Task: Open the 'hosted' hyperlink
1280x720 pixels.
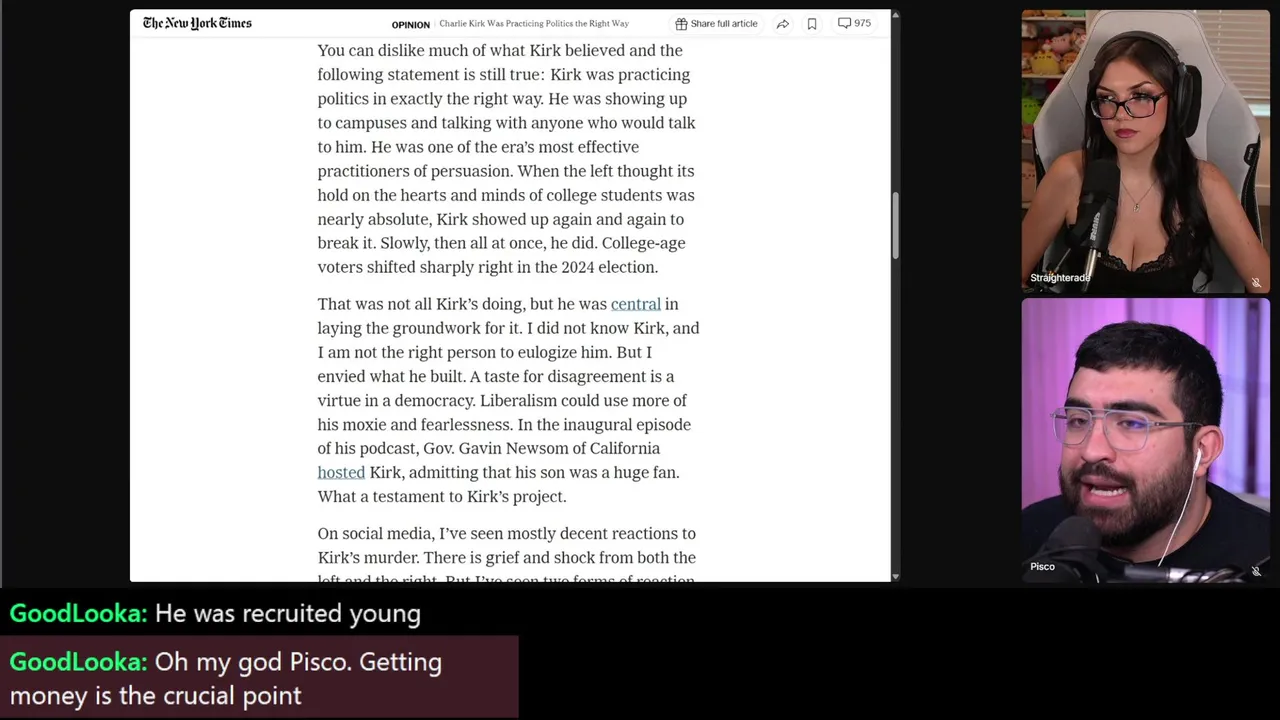Action: point(341,473)
